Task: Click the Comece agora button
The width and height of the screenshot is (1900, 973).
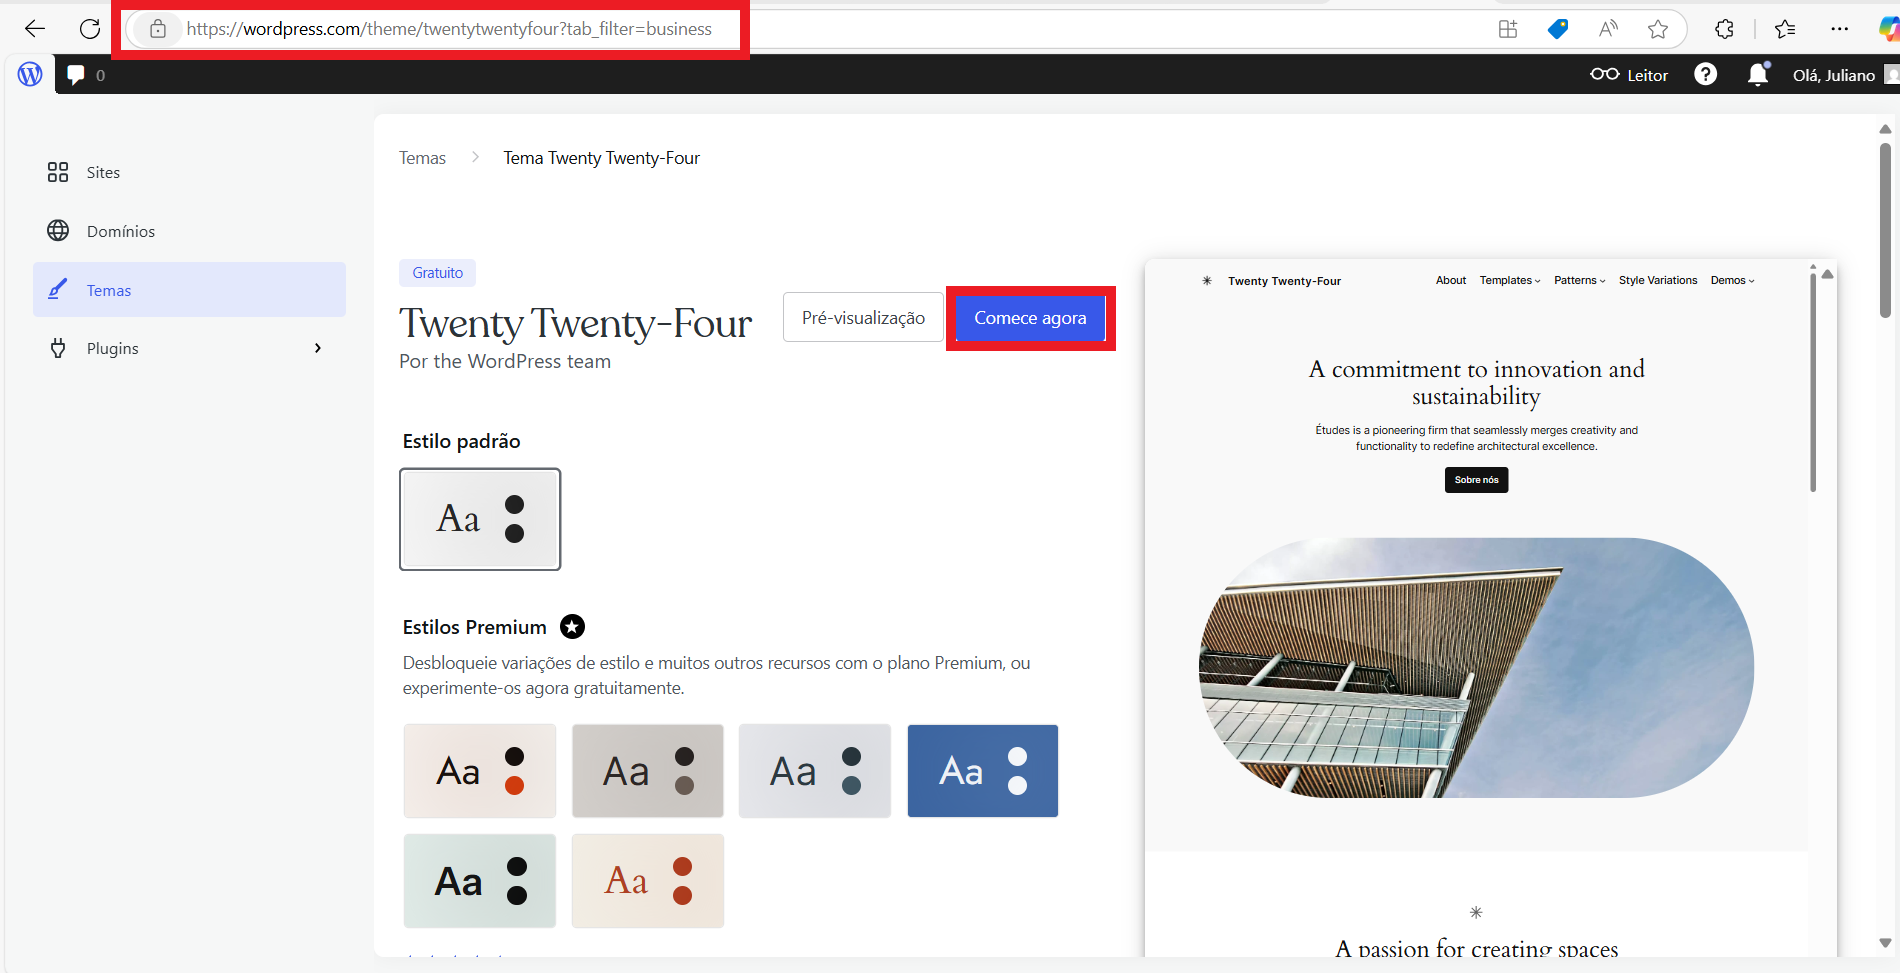Action: pyautogui.click(x=1030, y=318)
